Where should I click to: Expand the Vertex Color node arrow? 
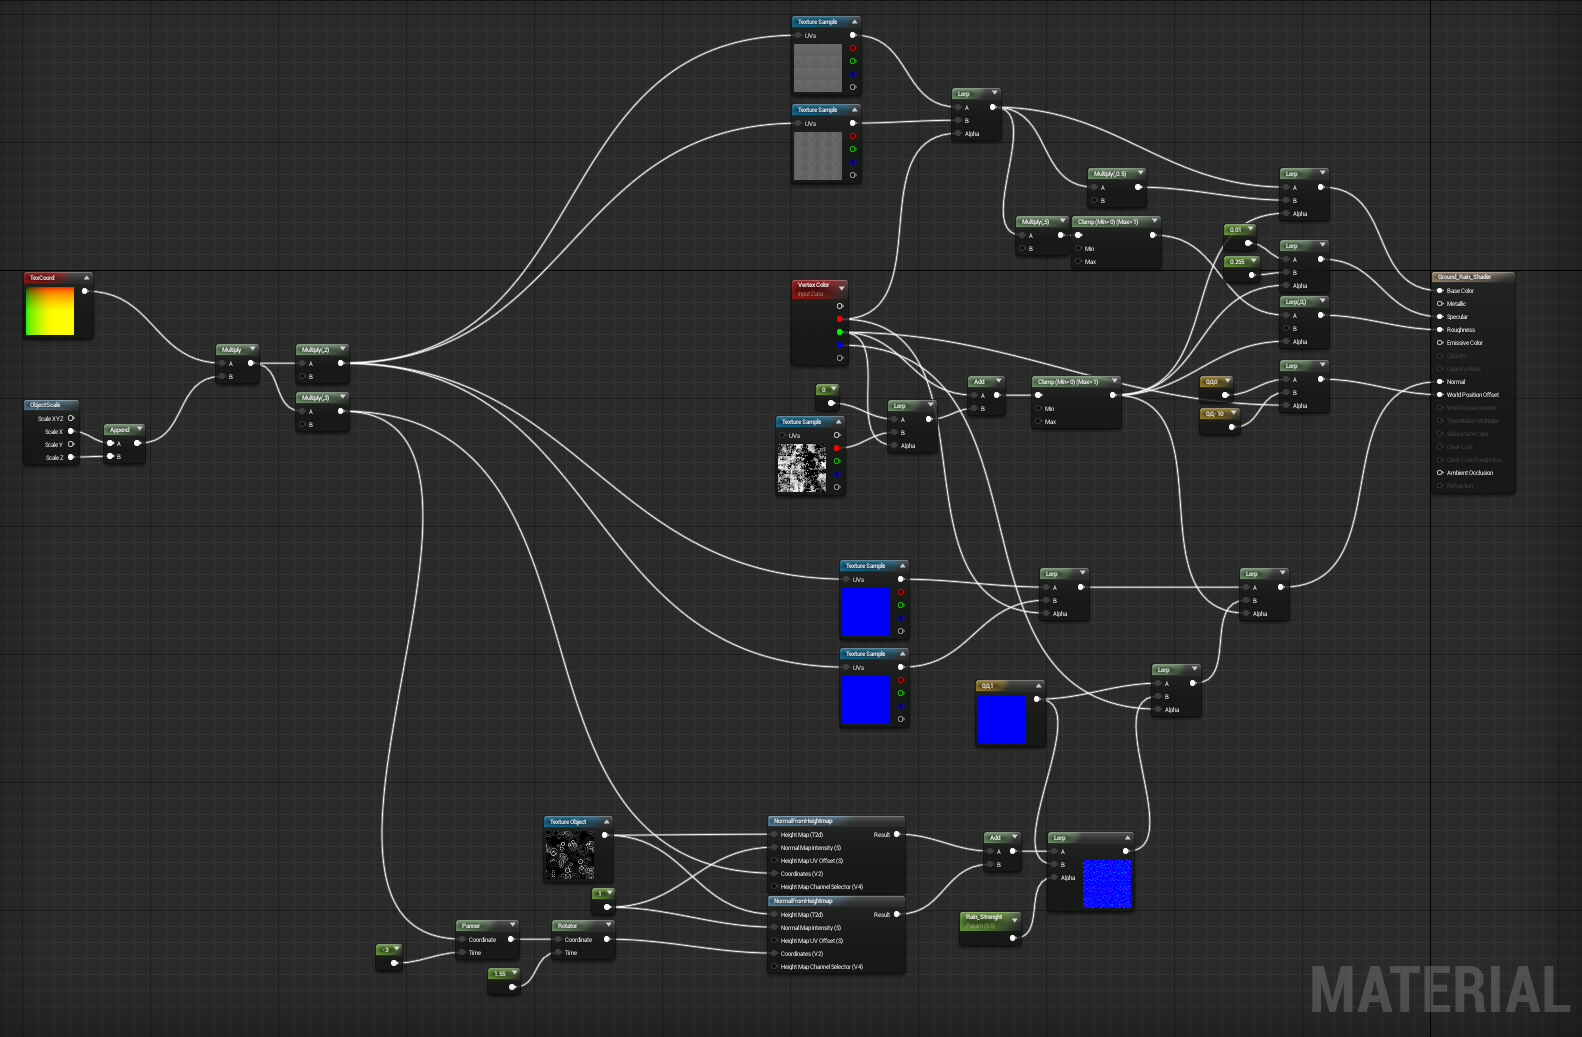coord(841,288)
